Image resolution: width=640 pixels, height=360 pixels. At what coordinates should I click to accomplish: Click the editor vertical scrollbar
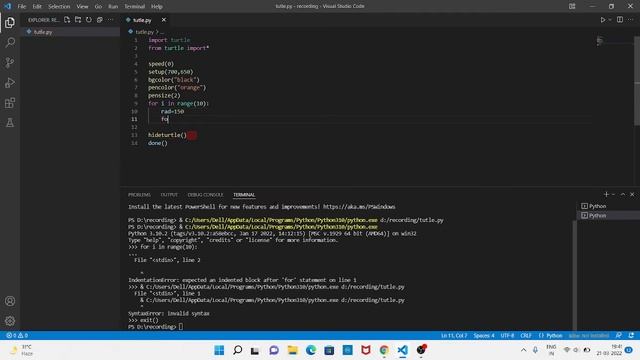point(637,81)
